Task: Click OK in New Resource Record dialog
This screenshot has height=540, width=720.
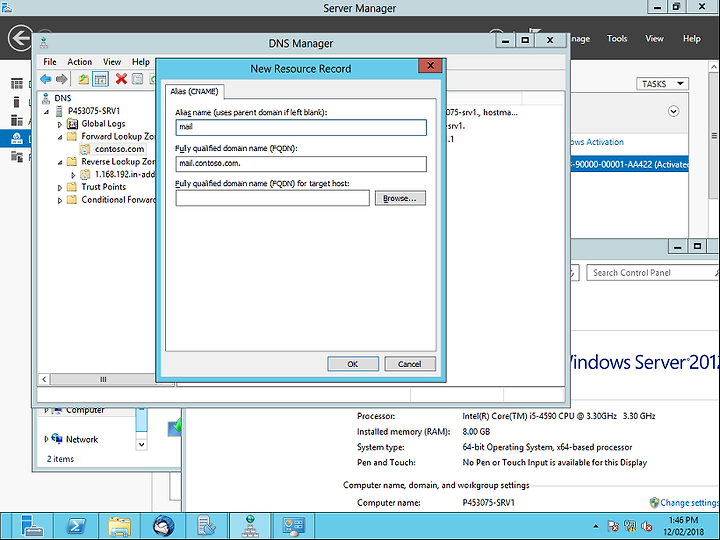Action: point(353,364)
